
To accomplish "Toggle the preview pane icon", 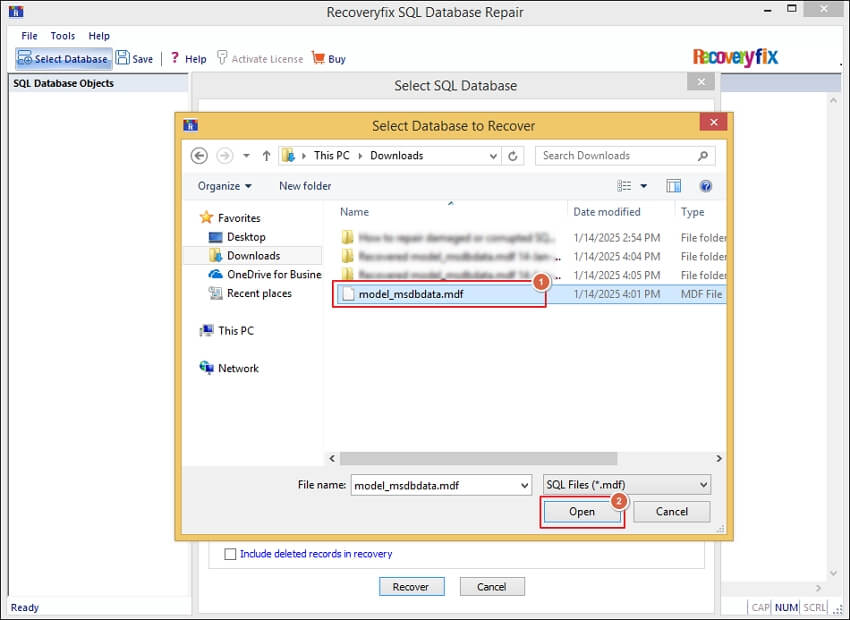I will pyautogui.click(x=674, y=186).
